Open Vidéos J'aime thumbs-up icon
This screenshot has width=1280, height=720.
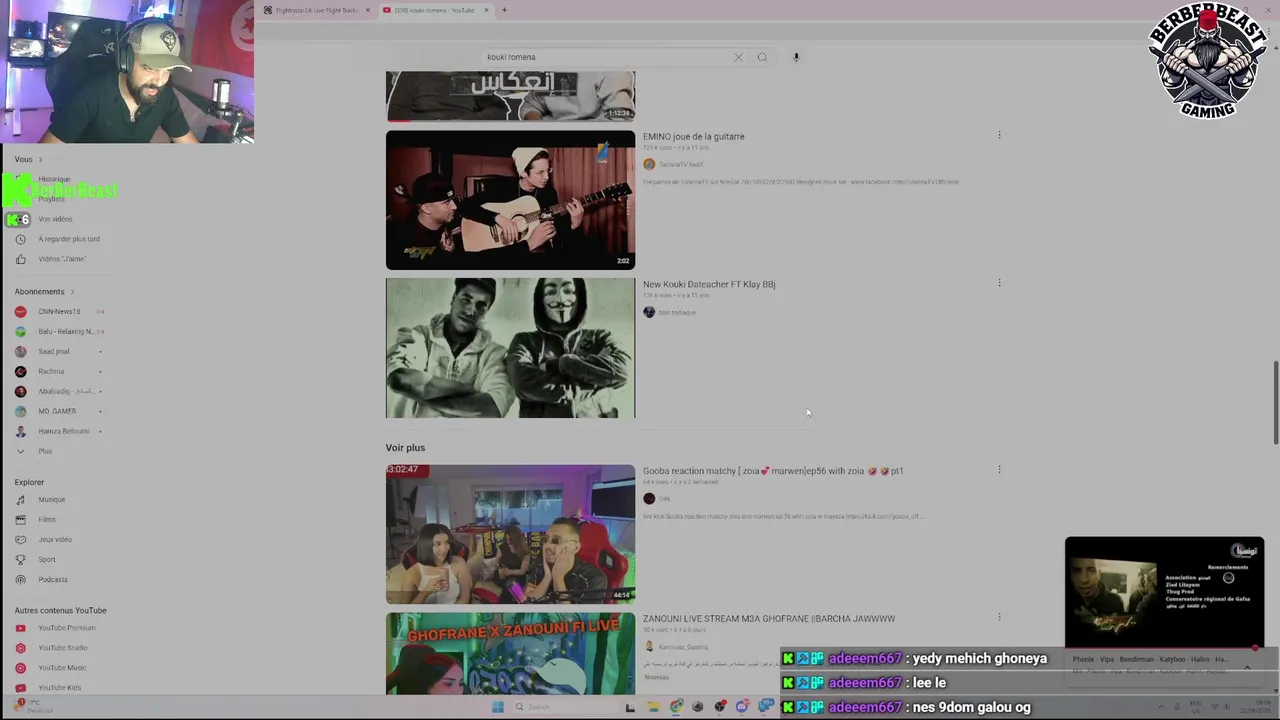(x=20, y=259)
